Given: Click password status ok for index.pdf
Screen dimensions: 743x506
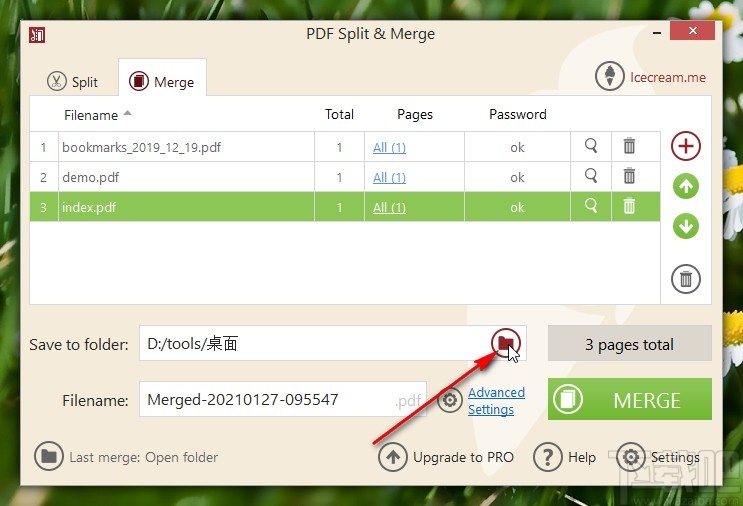Looking at the screenshot, I should [517, 207].
